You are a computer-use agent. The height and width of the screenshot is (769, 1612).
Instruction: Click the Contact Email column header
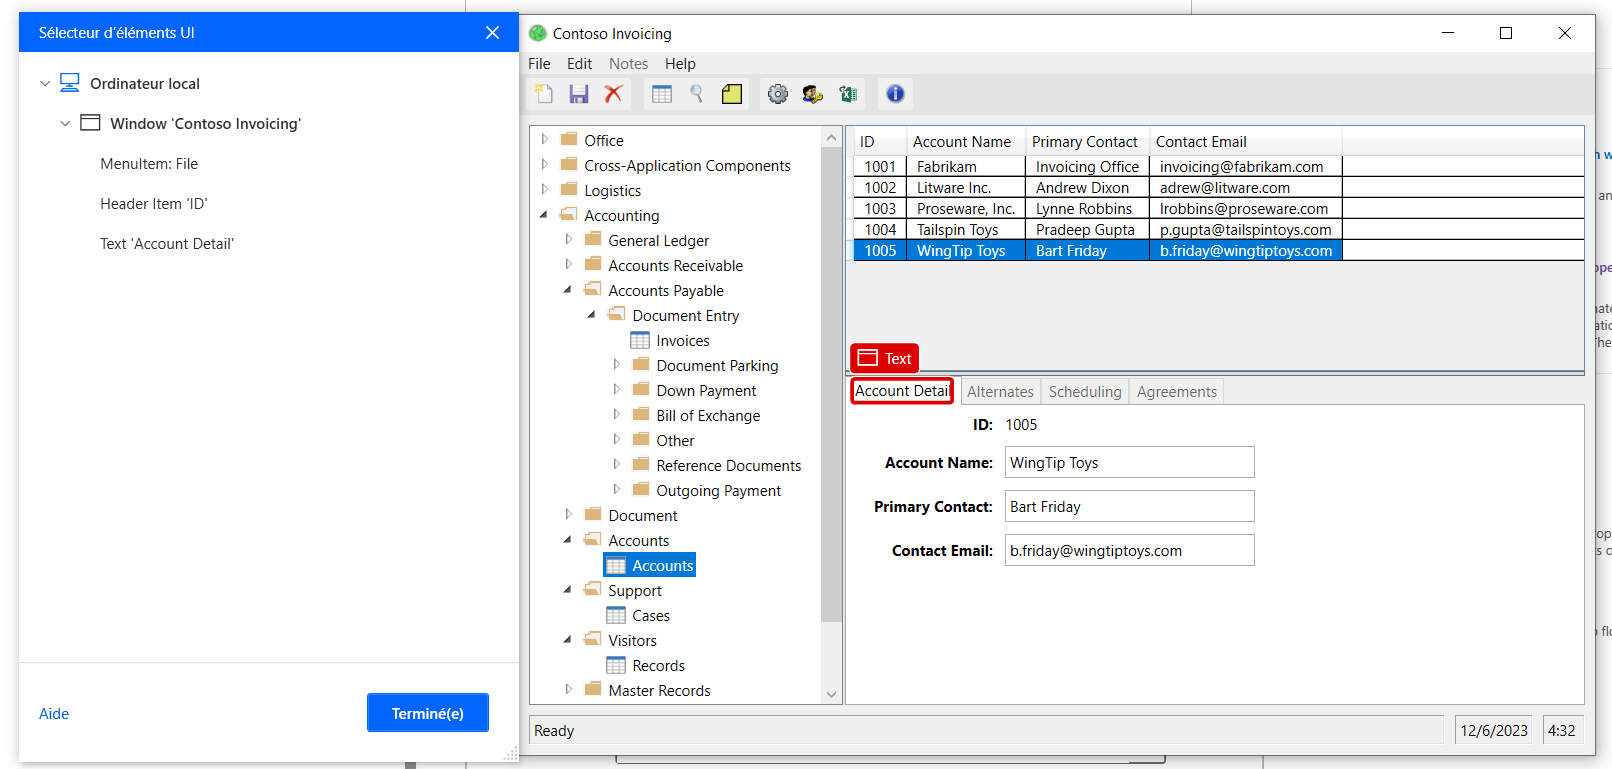coord(1246,141)
